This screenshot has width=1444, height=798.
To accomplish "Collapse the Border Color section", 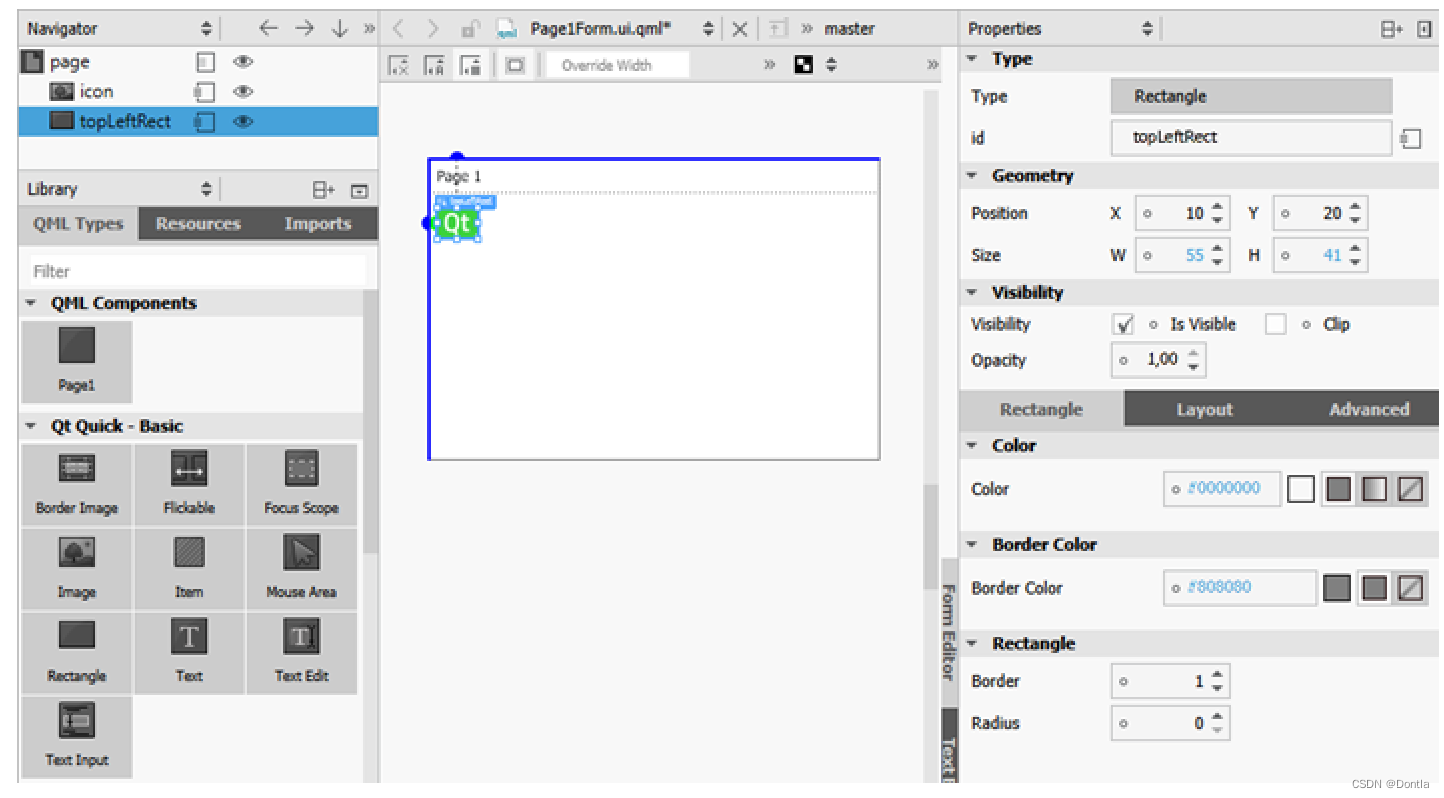I will (x=972, y=545).
